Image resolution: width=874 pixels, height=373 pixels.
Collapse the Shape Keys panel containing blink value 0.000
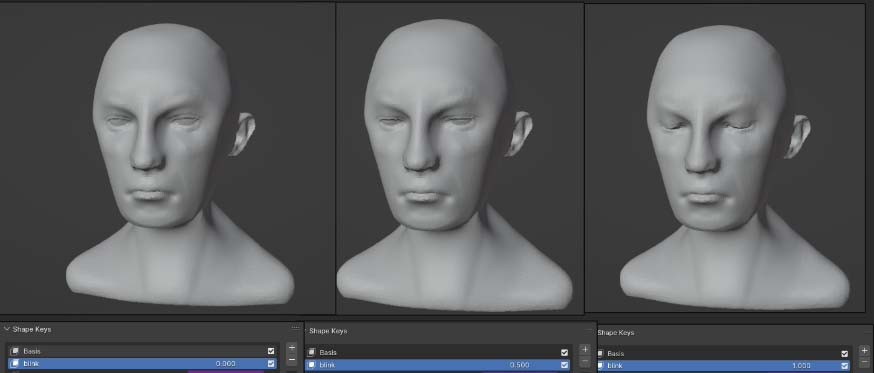tap(7, 329)
